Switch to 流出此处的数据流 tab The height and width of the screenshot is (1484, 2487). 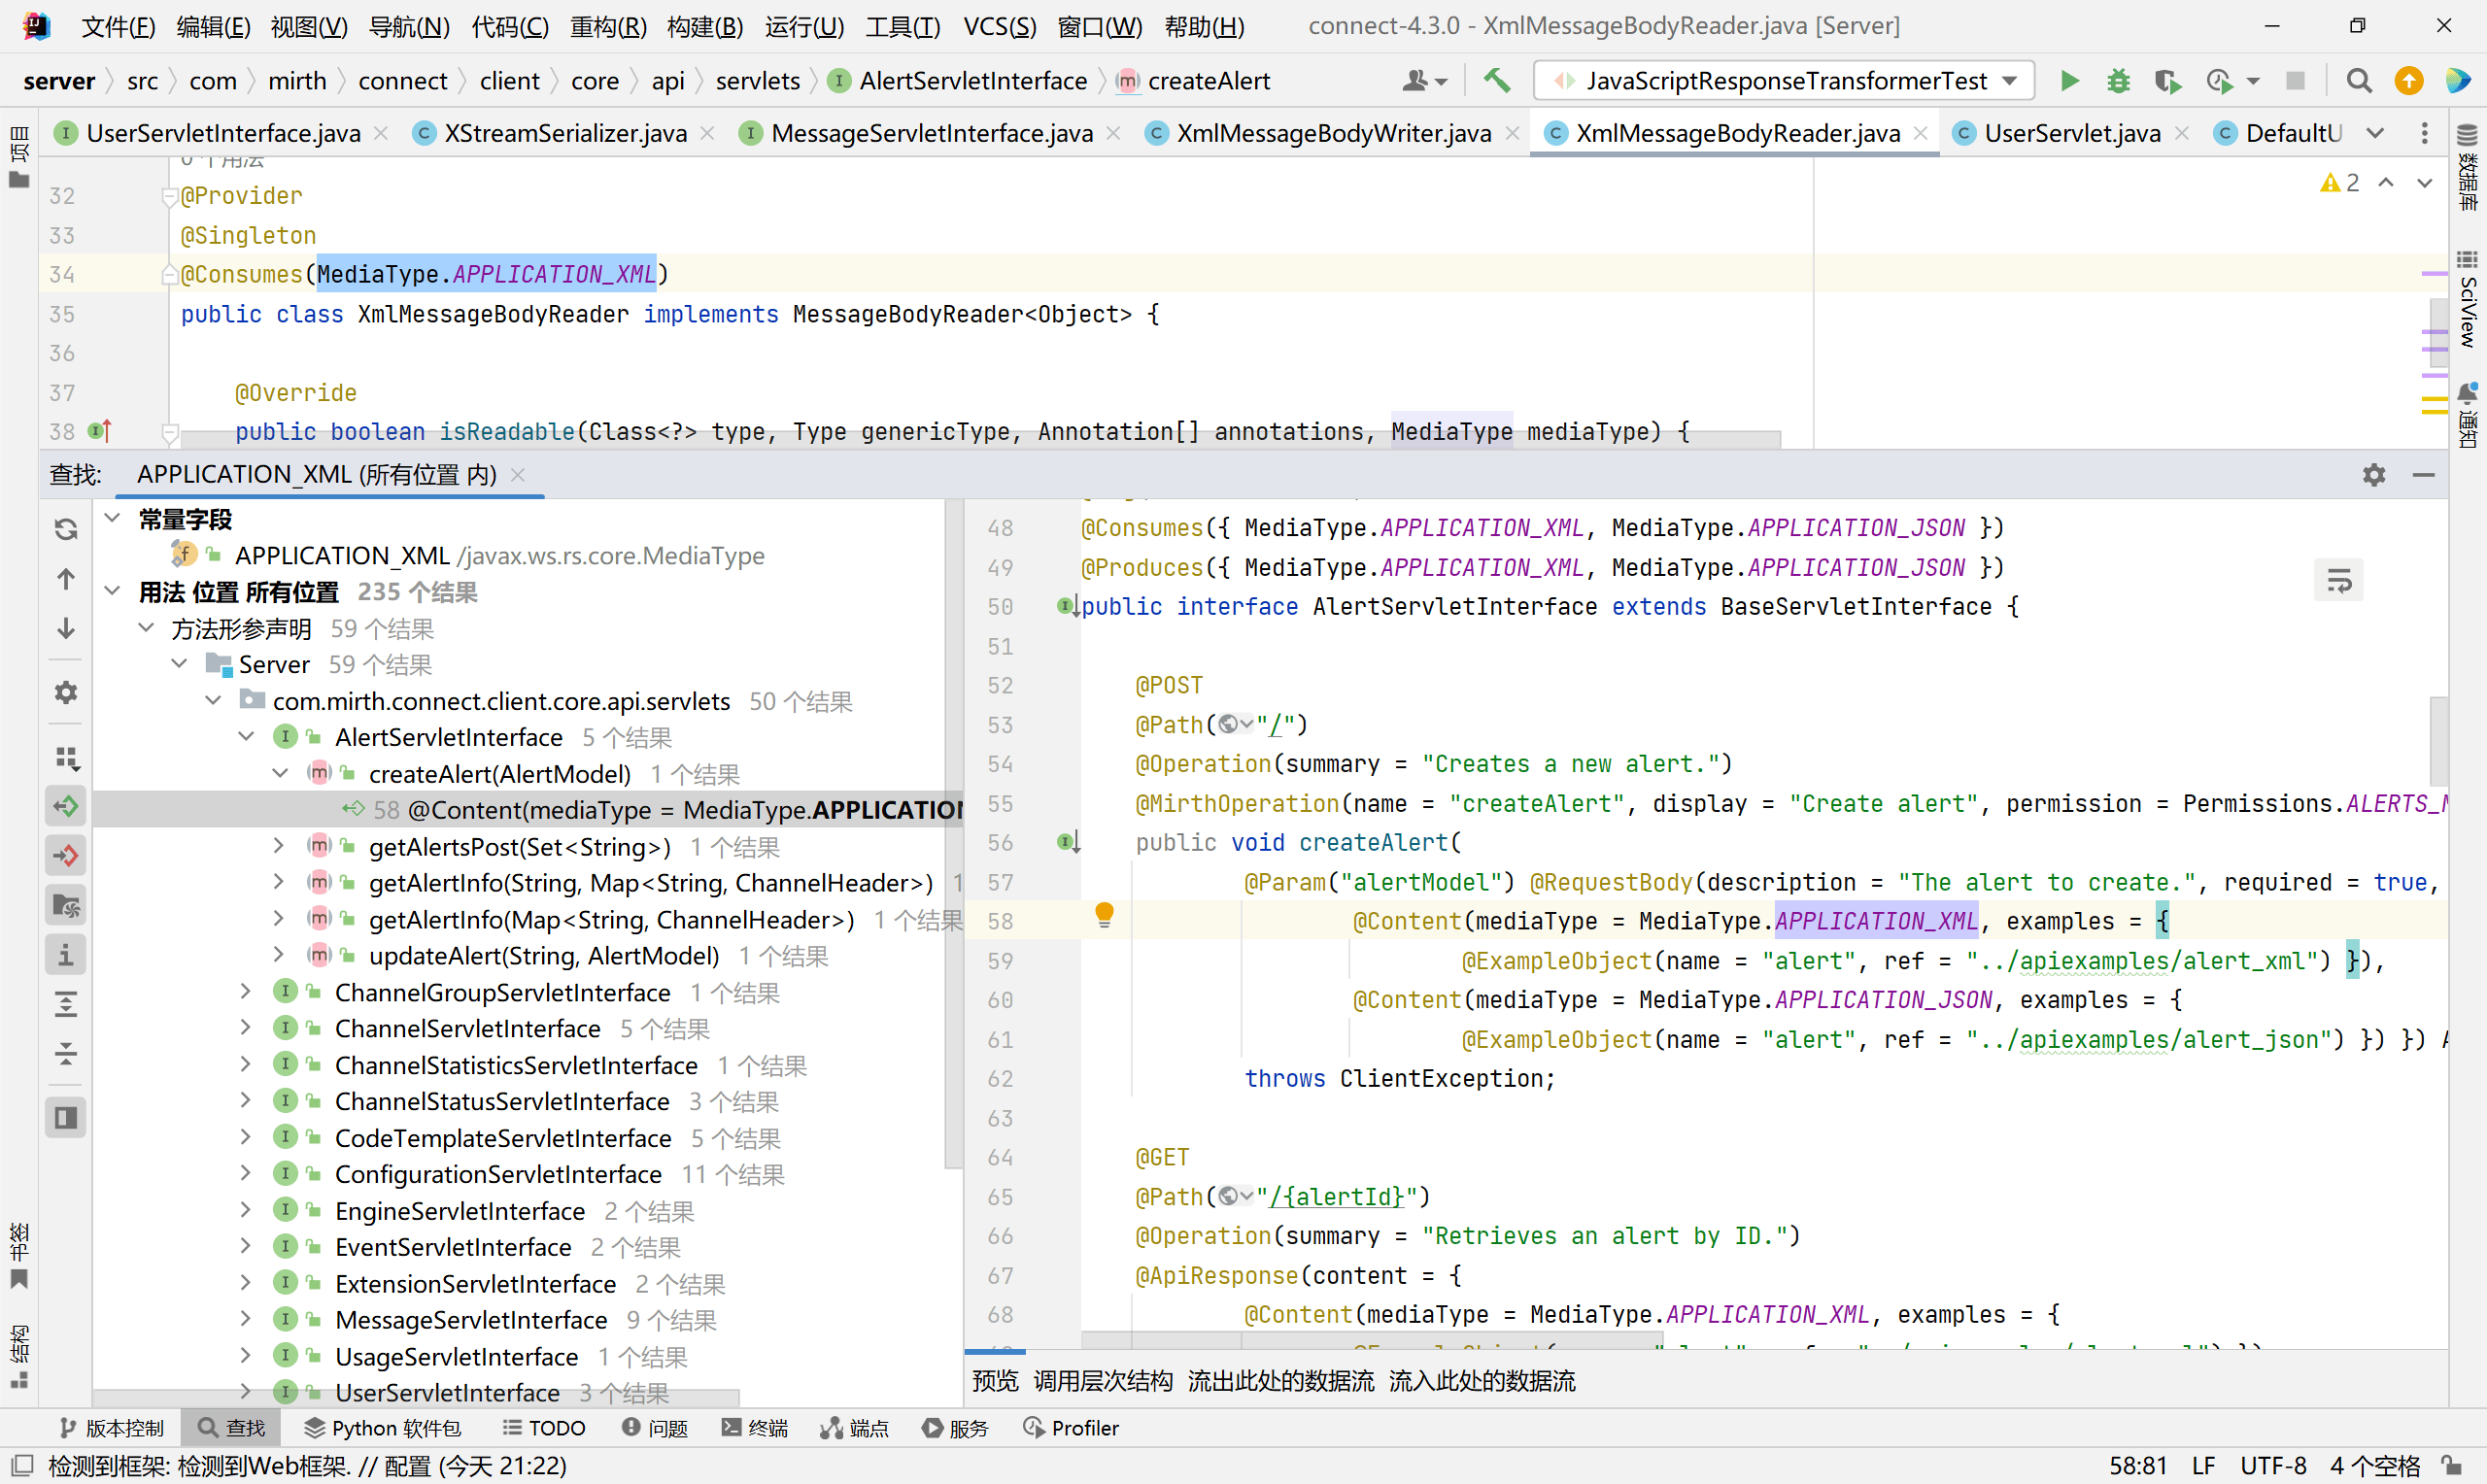pyautogui.click(x=1281, y=1381)
